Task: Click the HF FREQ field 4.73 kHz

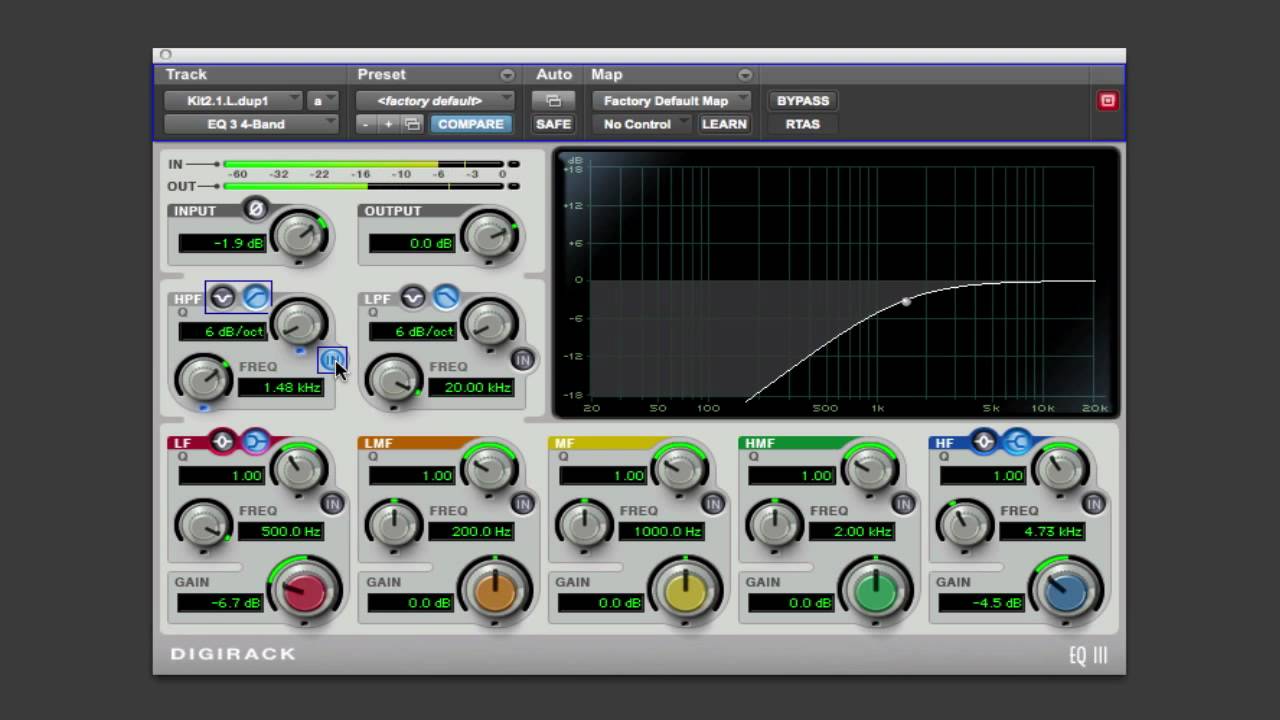Action: pos(1041,531)
